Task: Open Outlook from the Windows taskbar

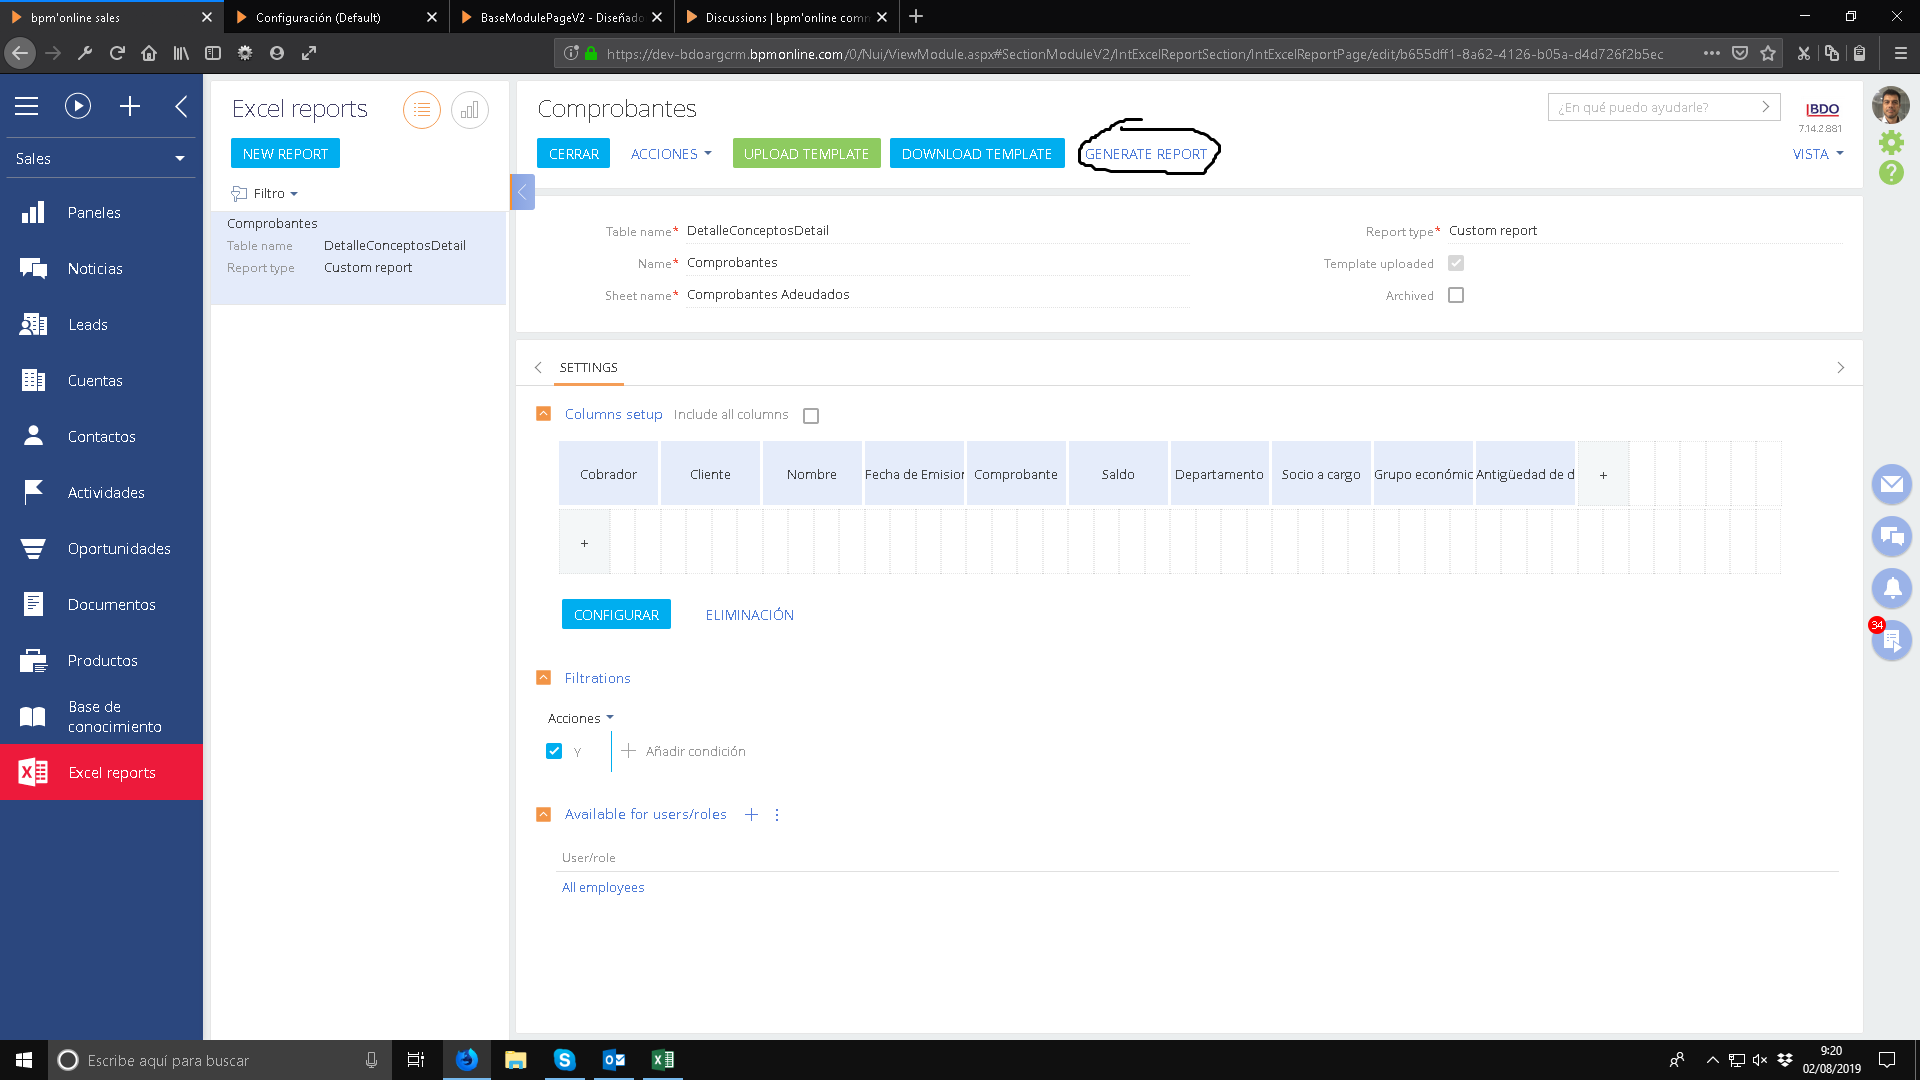Action: coord(613,1060)
